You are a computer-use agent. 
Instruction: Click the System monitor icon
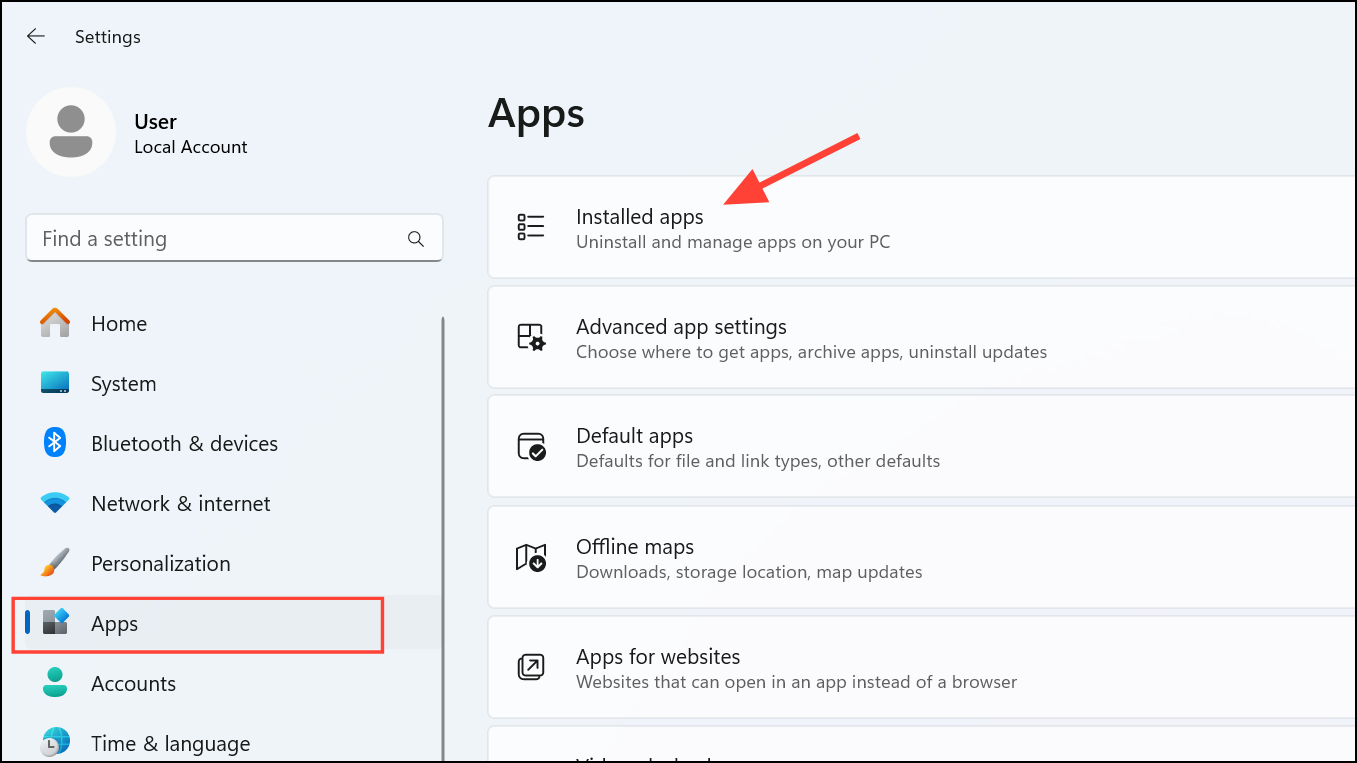[x=55, y=383]
